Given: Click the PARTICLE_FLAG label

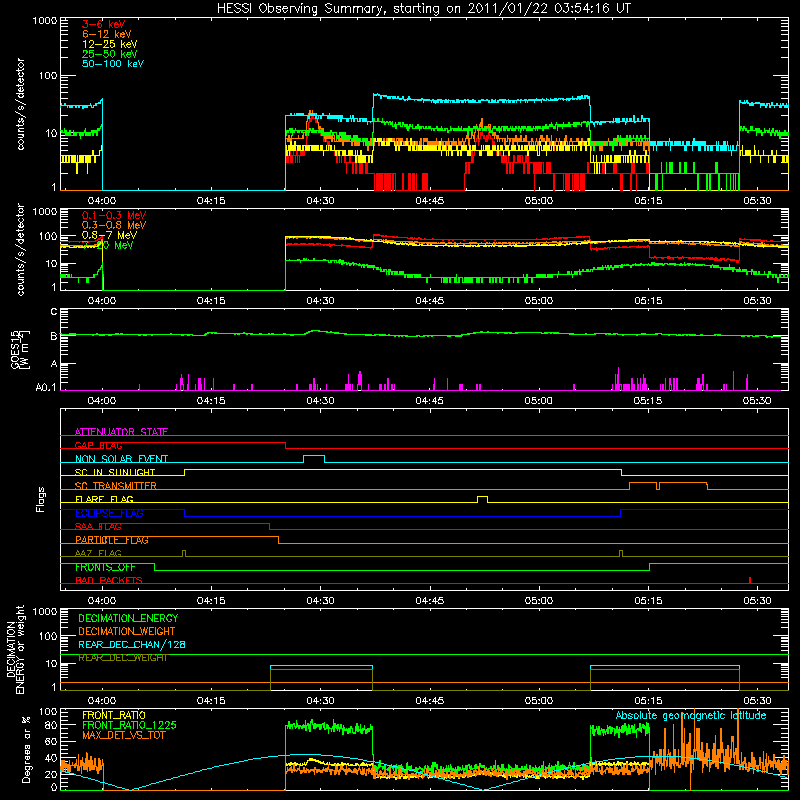Looking at the screenshot, I should (x=112, y=540).
